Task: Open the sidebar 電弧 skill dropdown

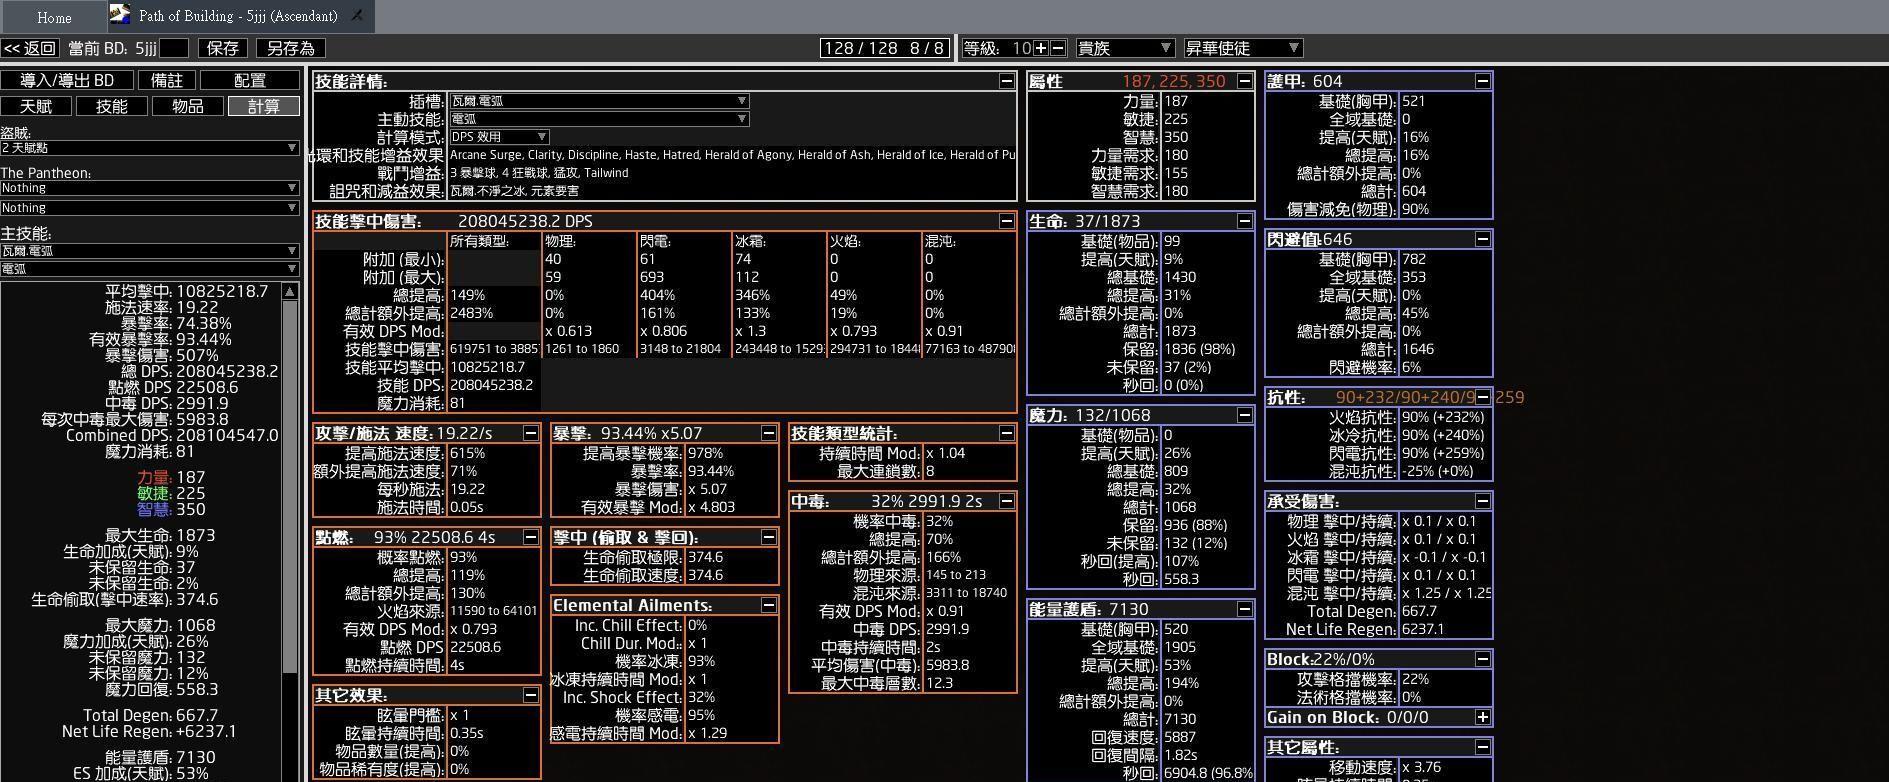Action: coord(149,269)
